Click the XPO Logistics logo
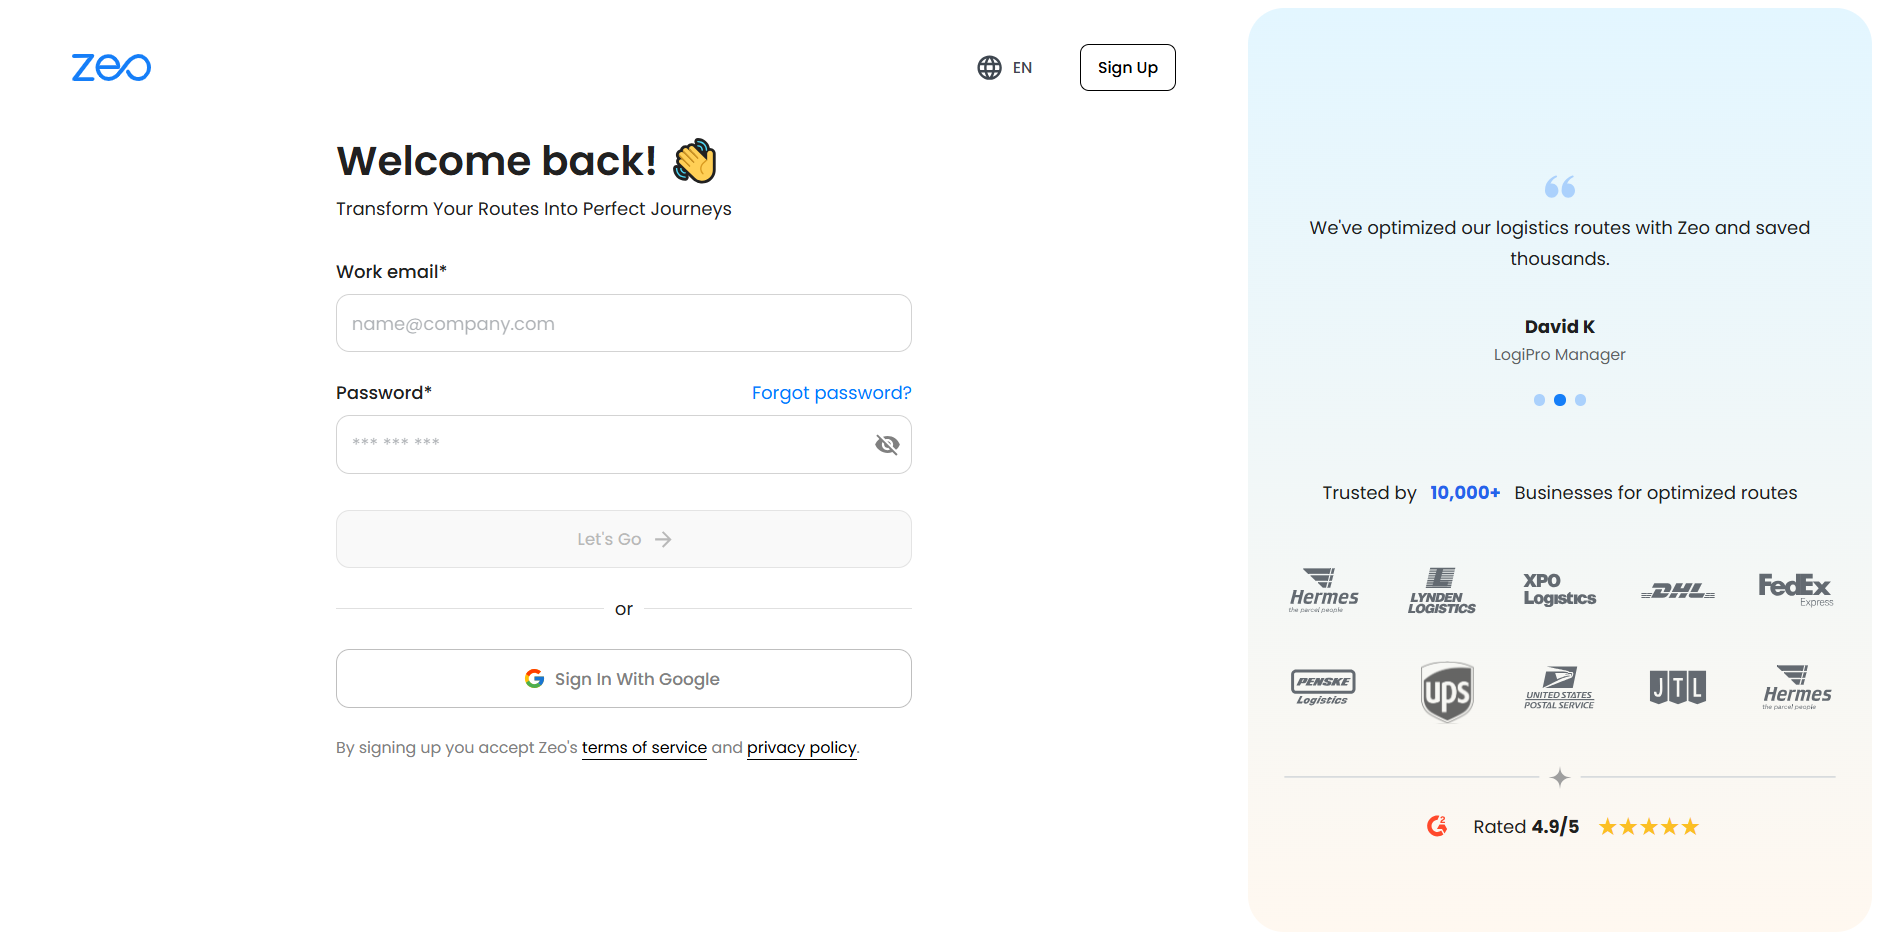 [x=1559, y=589]
